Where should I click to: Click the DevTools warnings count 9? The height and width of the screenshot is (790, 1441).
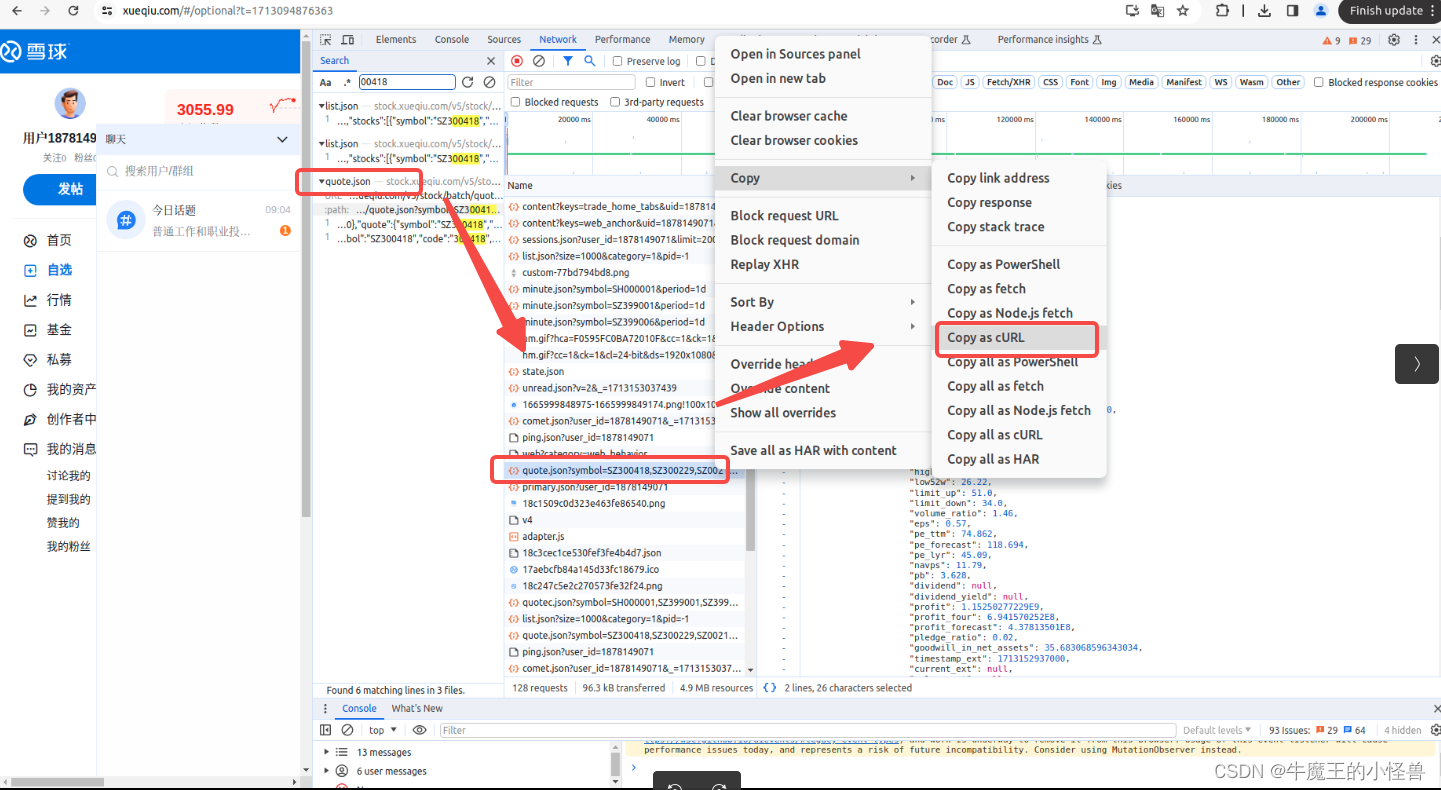[x=1331, y=40]
